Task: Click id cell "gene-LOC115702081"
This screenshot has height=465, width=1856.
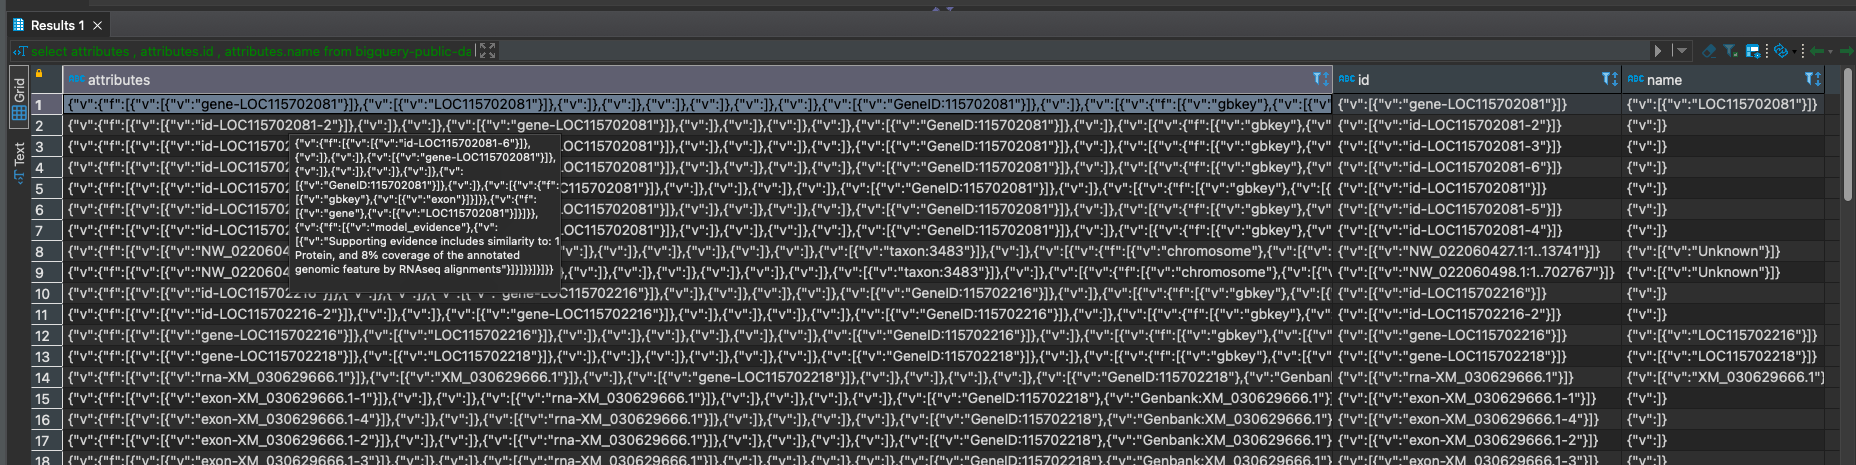Action: (1477, 104)
